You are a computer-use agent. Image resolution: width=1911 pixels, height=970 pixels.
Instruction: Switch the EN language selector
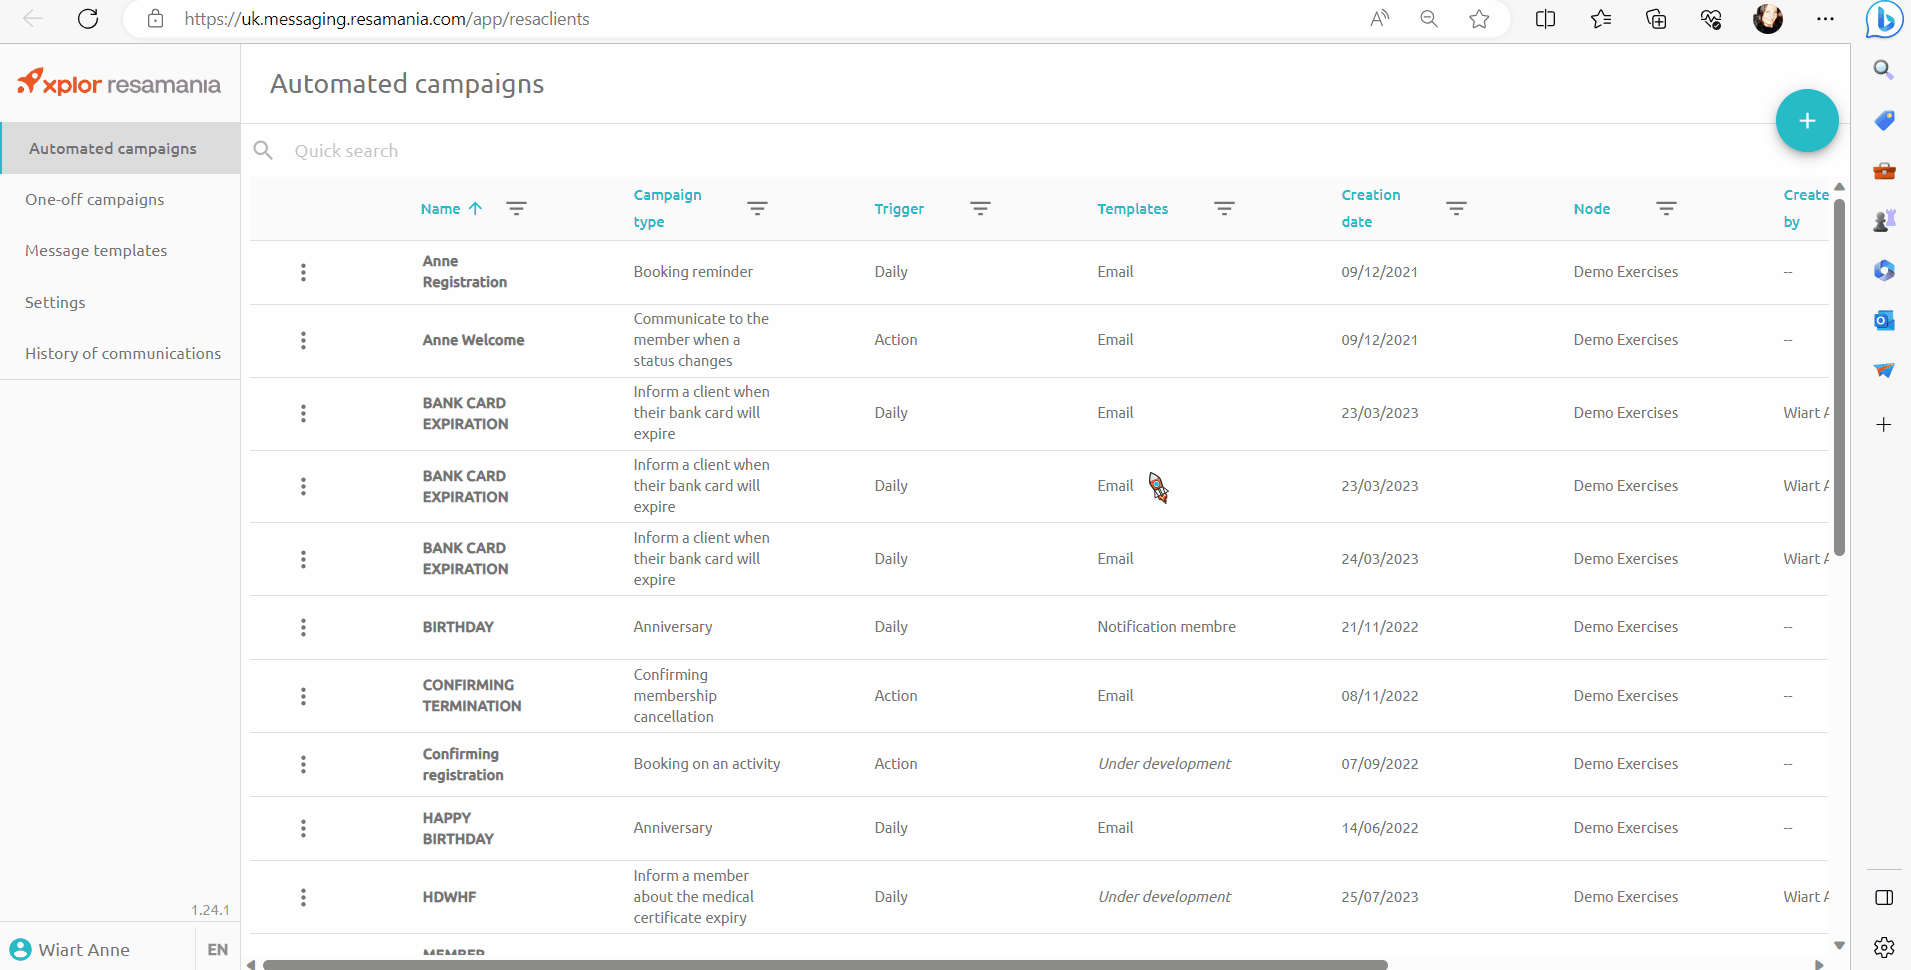(x=217, y=949)
